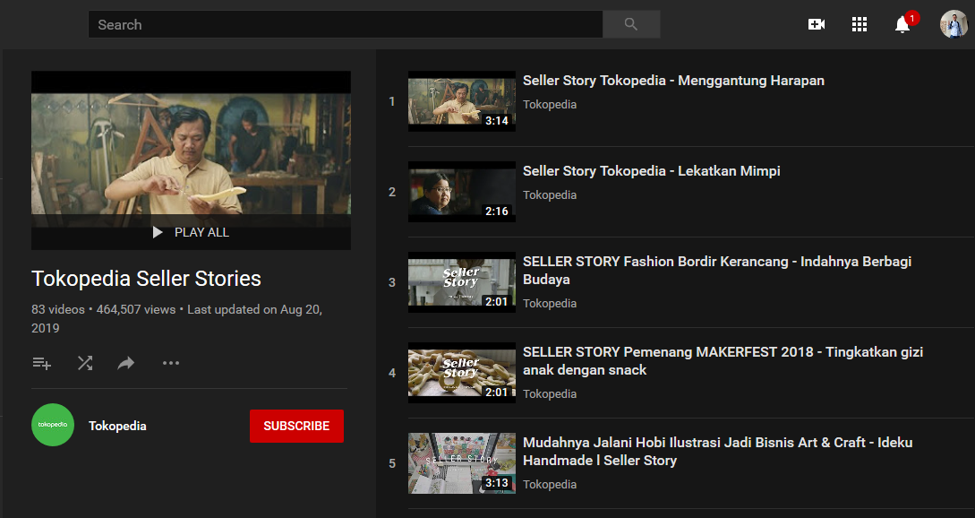Save playlist with the add-to-library icon
Image resolution: width=975 pixels, height=518 pixels.
click(42, 363)
